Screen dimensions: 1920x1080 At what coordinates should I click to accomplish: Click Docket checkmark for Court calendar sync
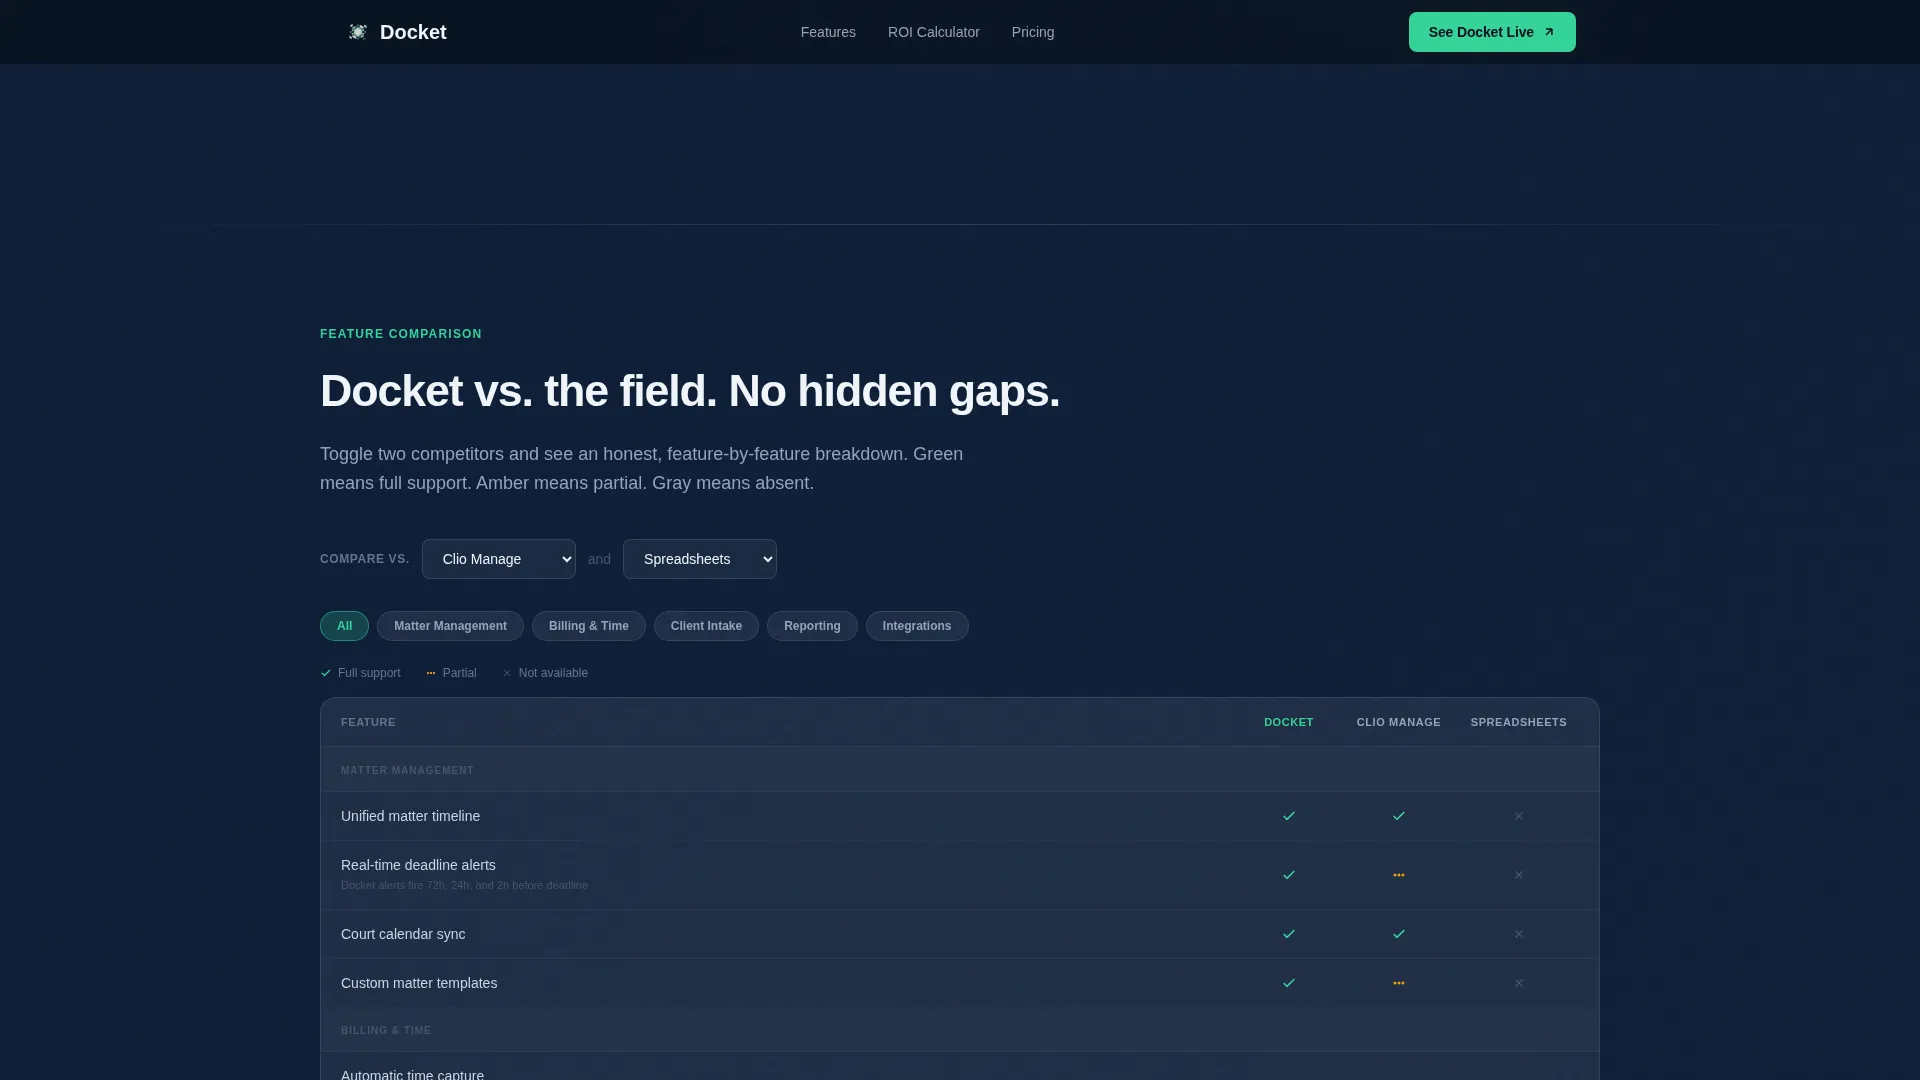coord(1289,934)
